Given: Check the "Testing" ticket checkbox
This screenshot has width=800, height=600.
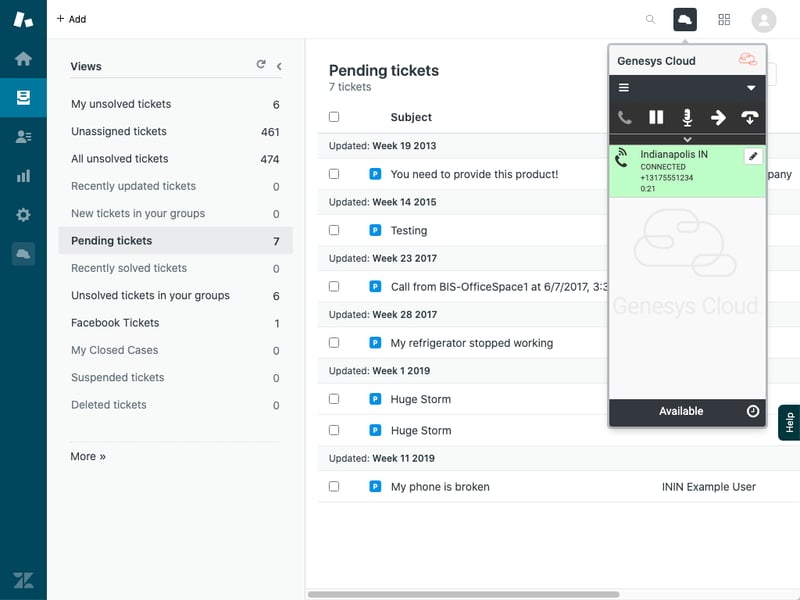Looking at the screenshot, I should point(334,230).
